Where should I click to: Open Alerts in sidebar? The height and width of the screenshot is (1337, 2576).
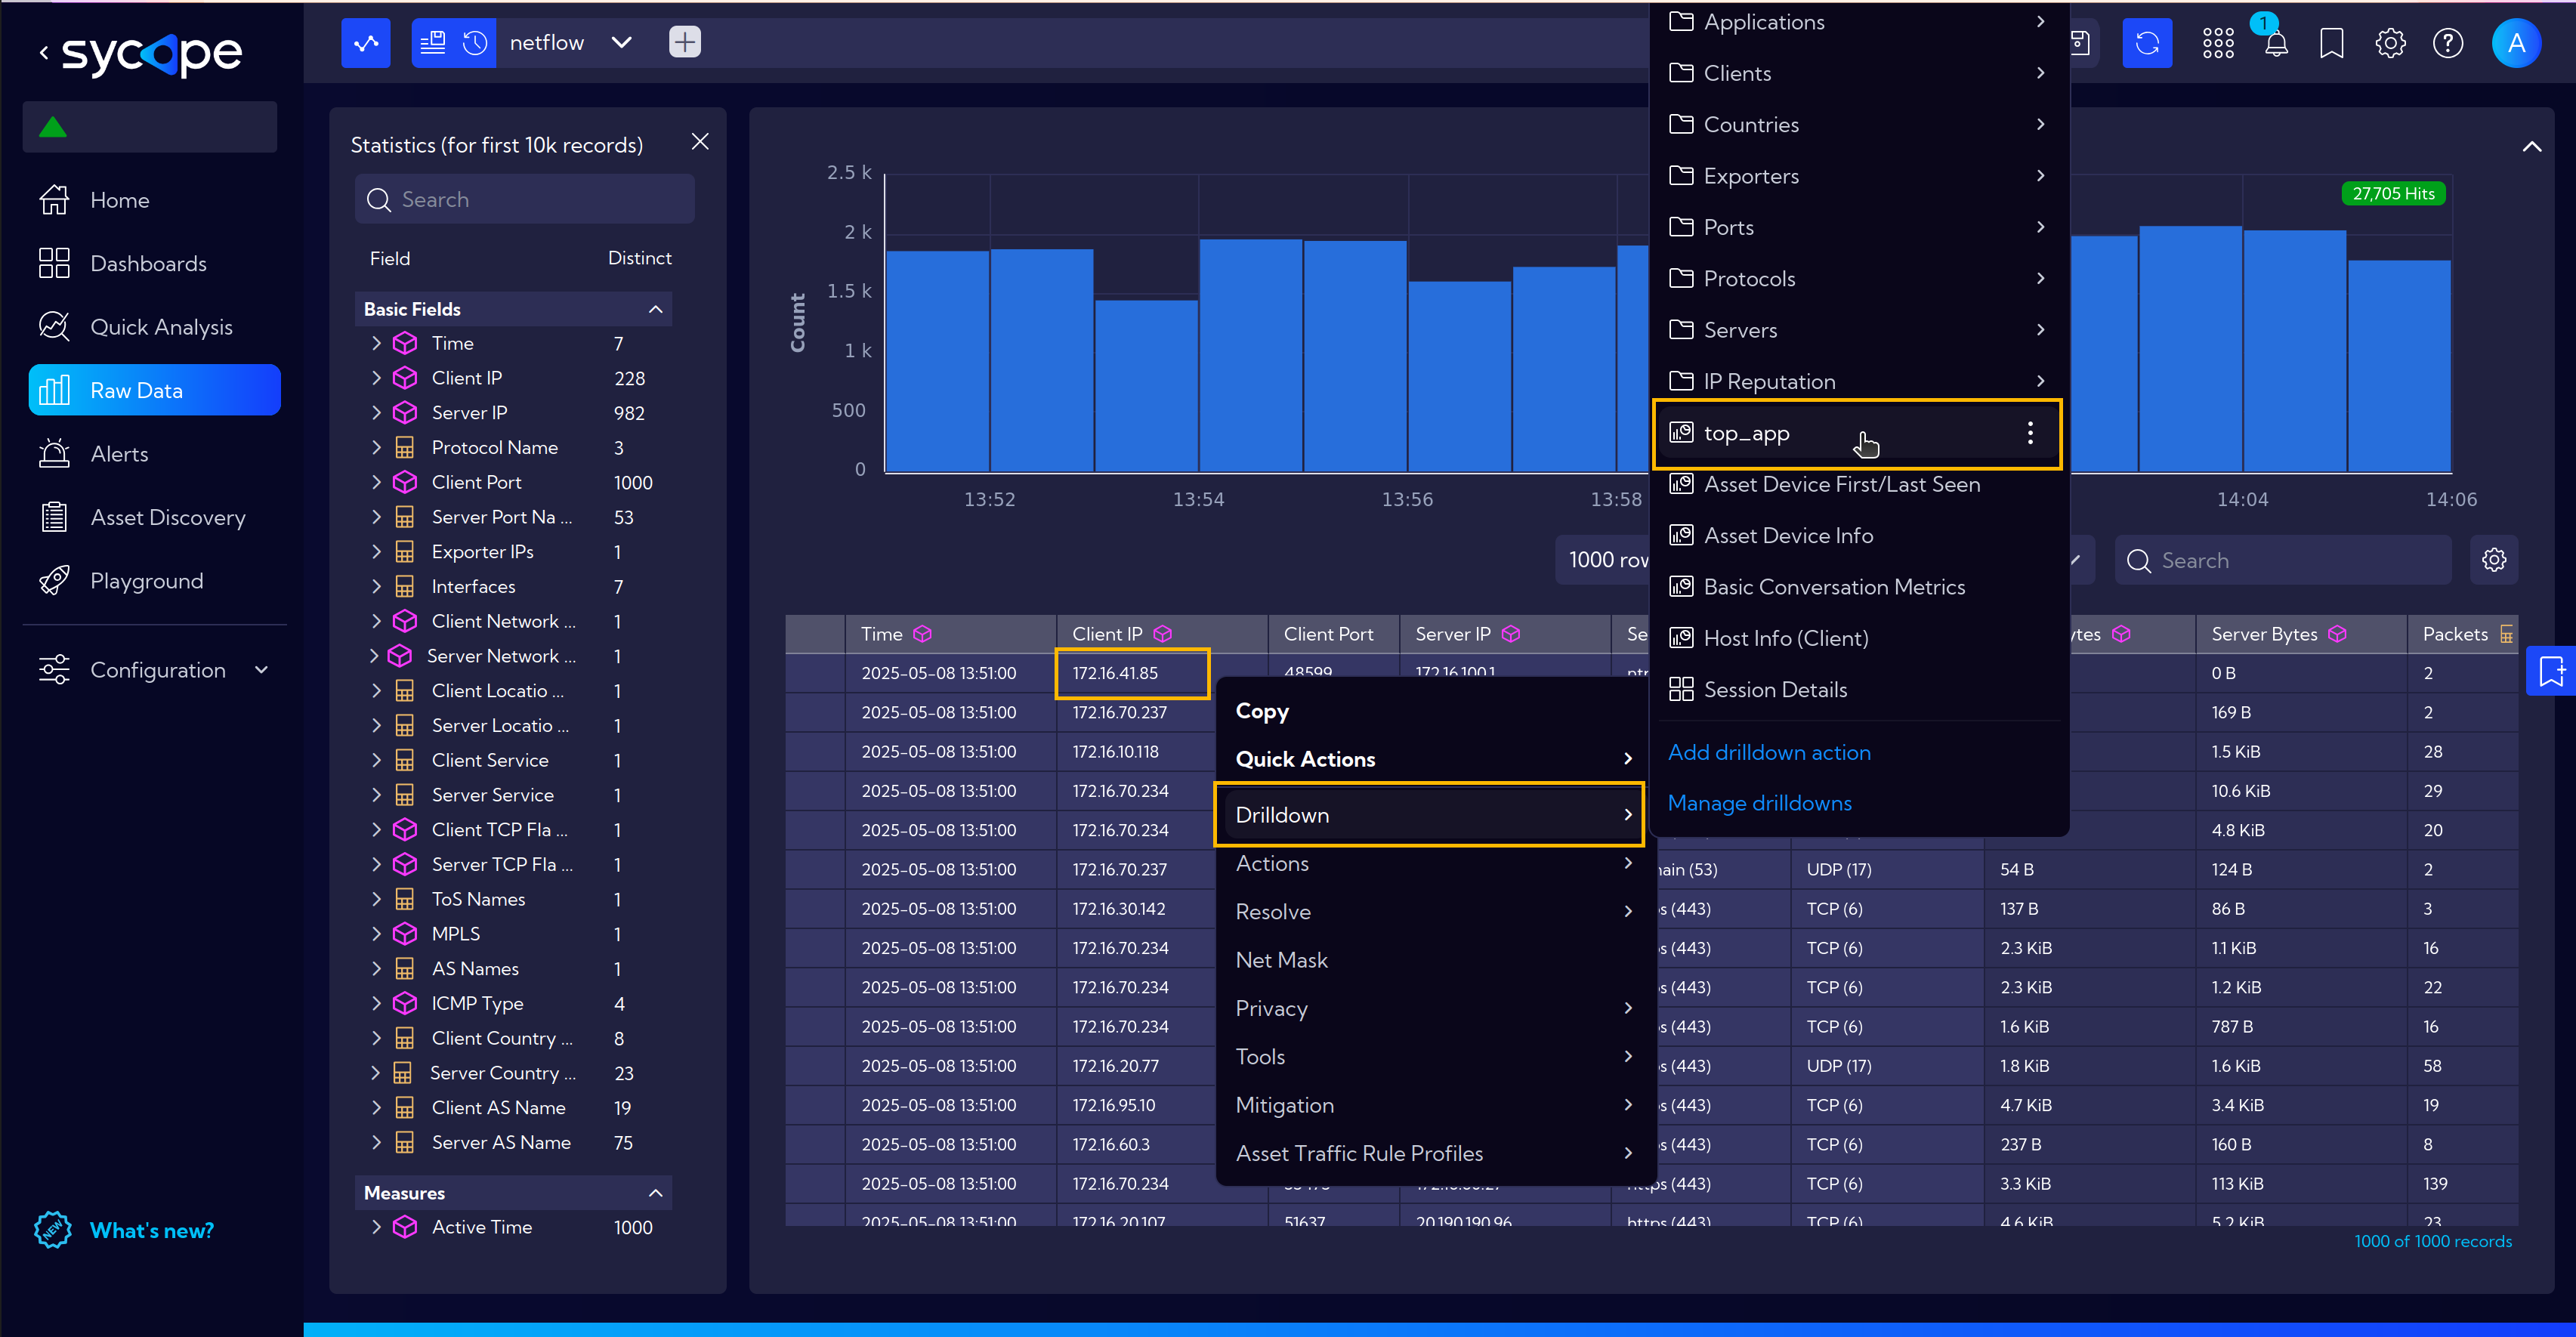point(155,454)
